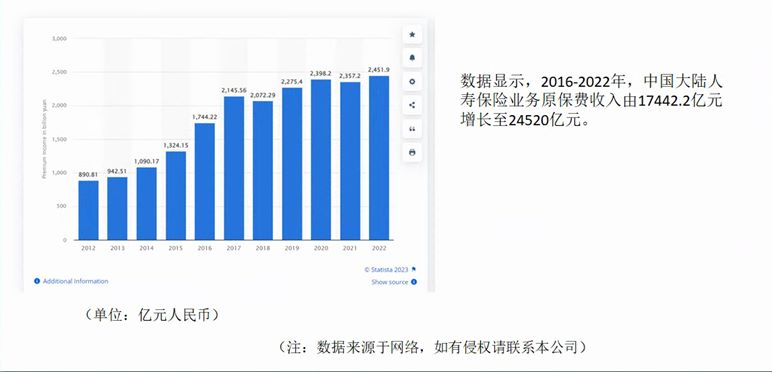The image size is (772, 372).
Task: Select the 2022 bar in the chart
Action: [379, 157]
